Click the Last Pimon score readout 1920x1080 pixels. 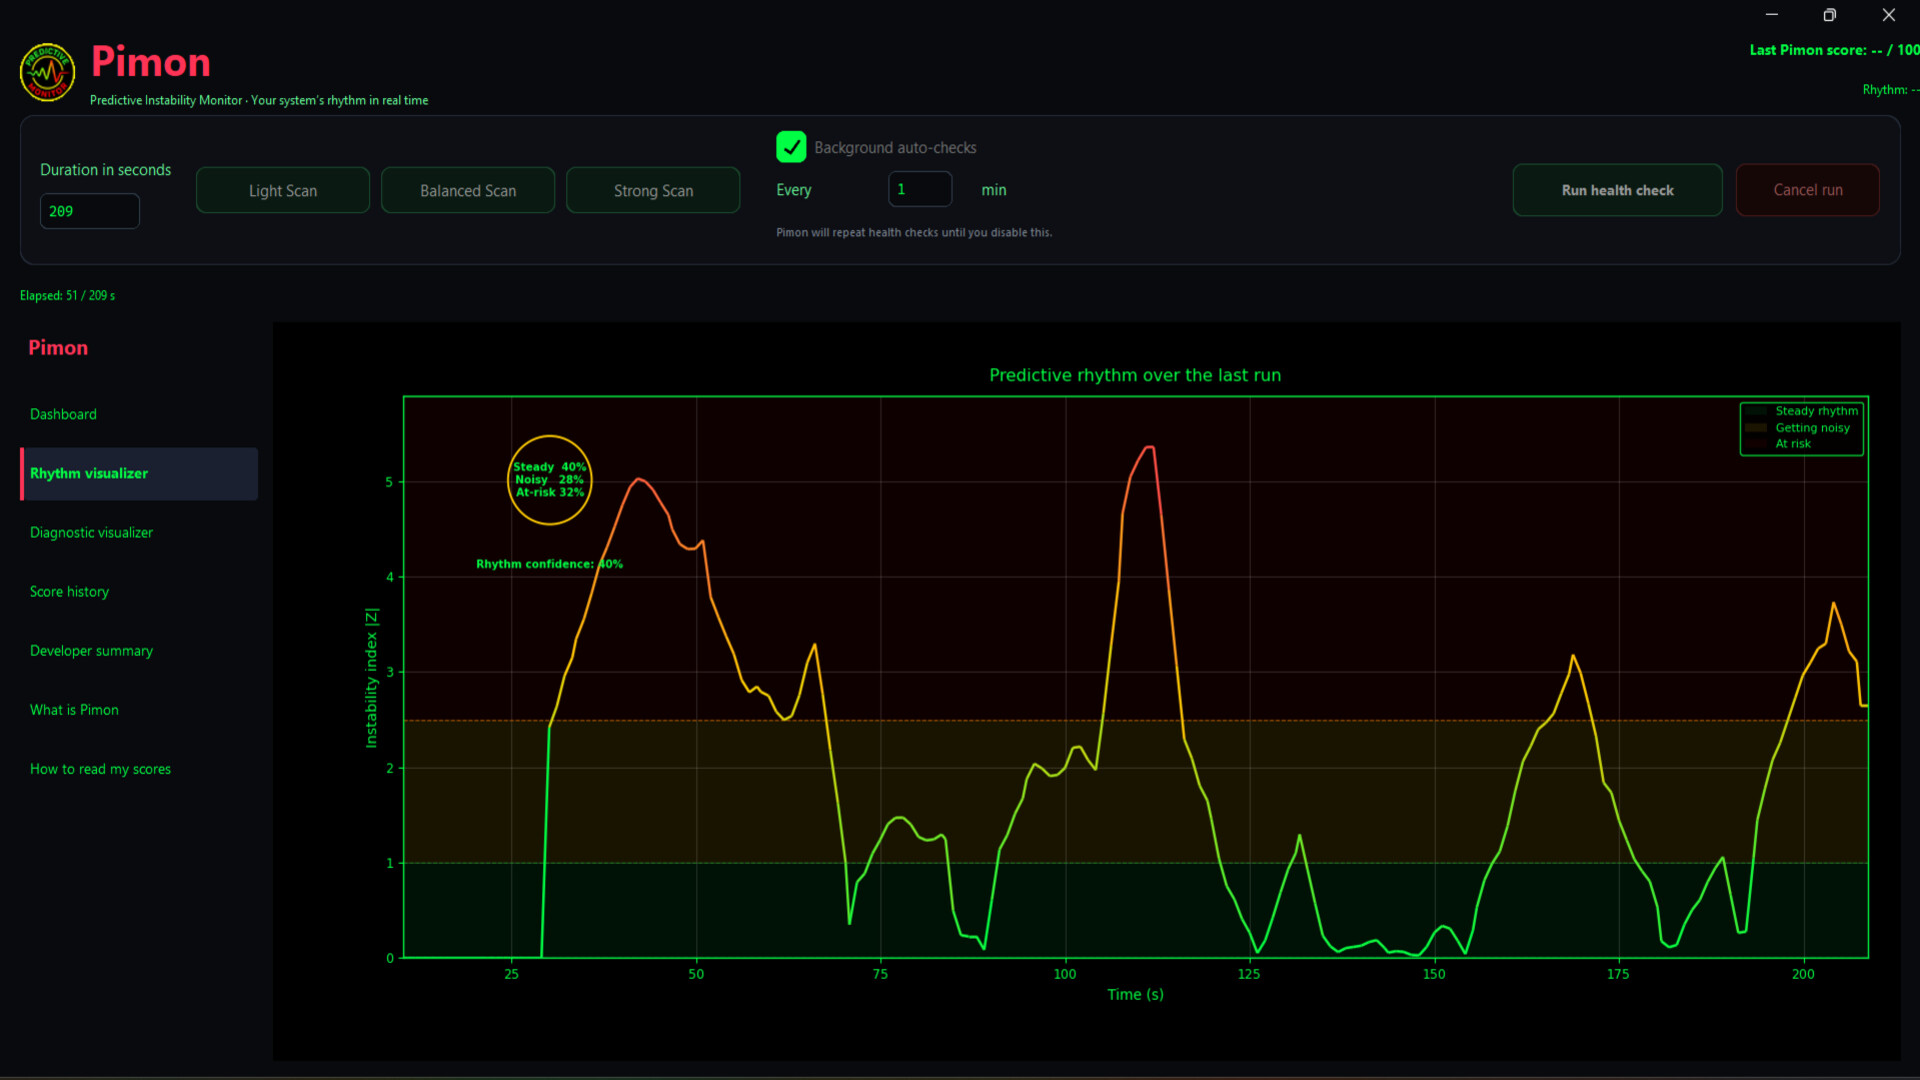pos(1834,50)
